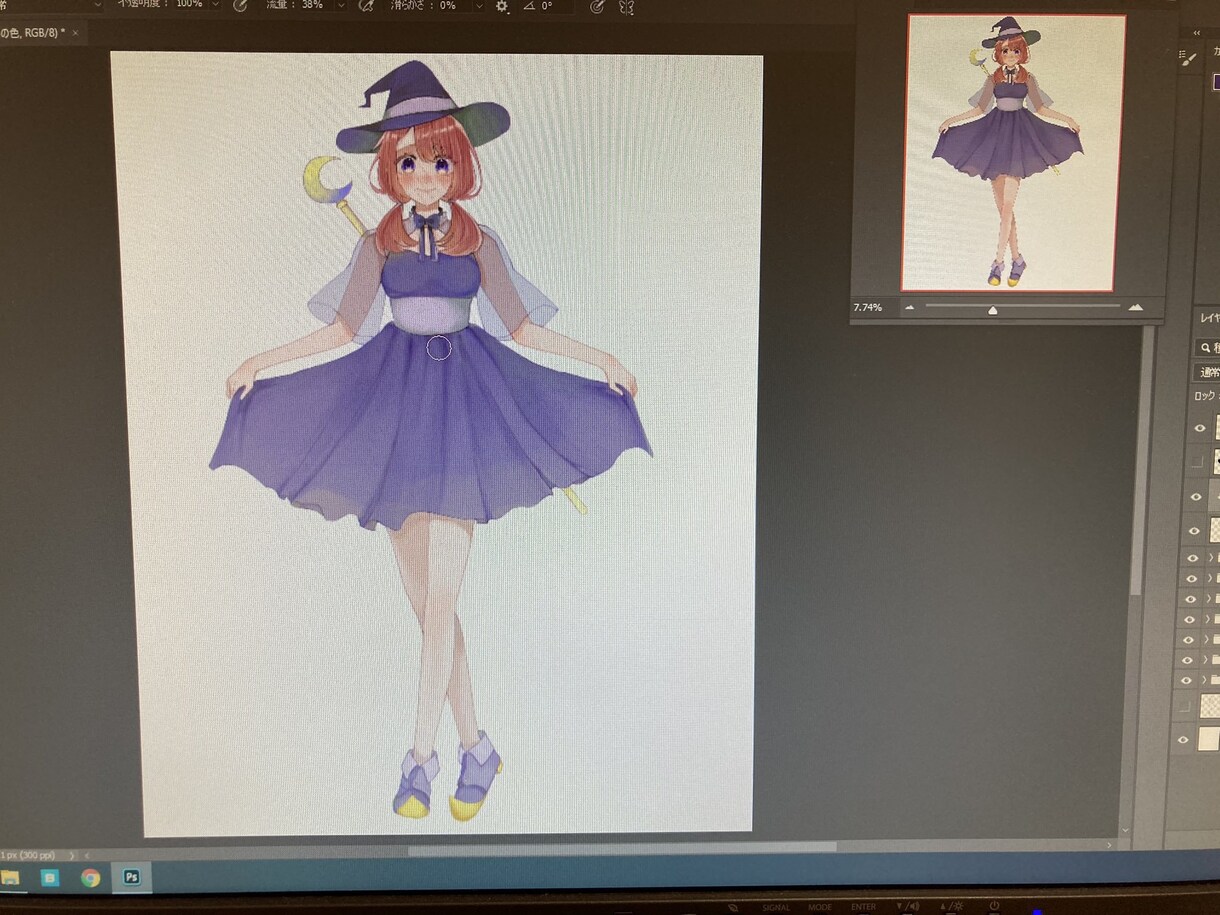1220x915 pixels.
Task: Open the flow 38% dropdown arrow
Action: tap(340, 5)
